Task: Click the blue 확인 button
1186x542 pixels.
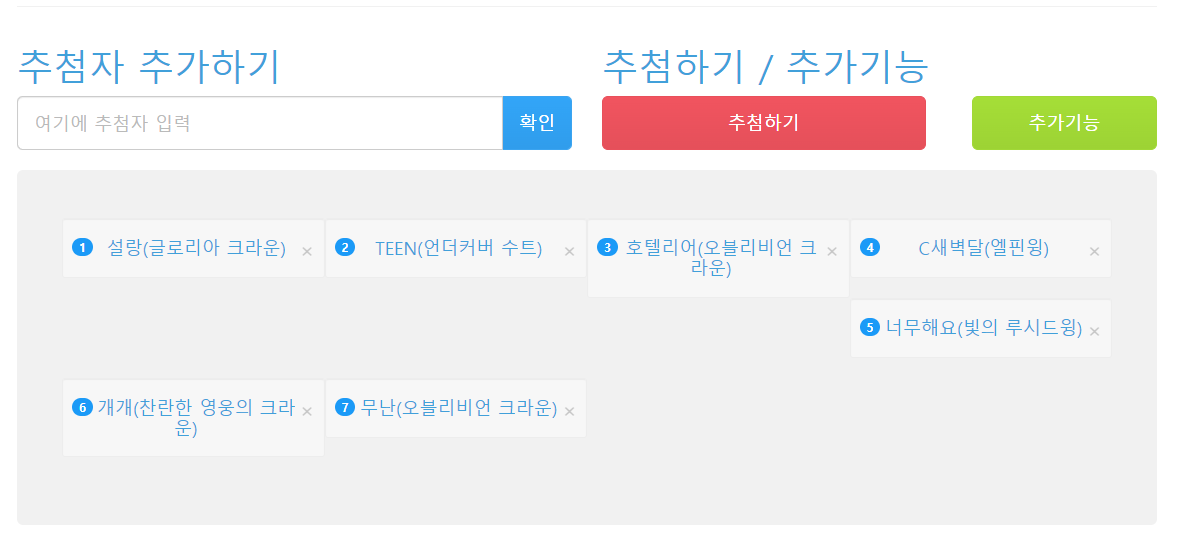Action: click(x=537, y=123)
